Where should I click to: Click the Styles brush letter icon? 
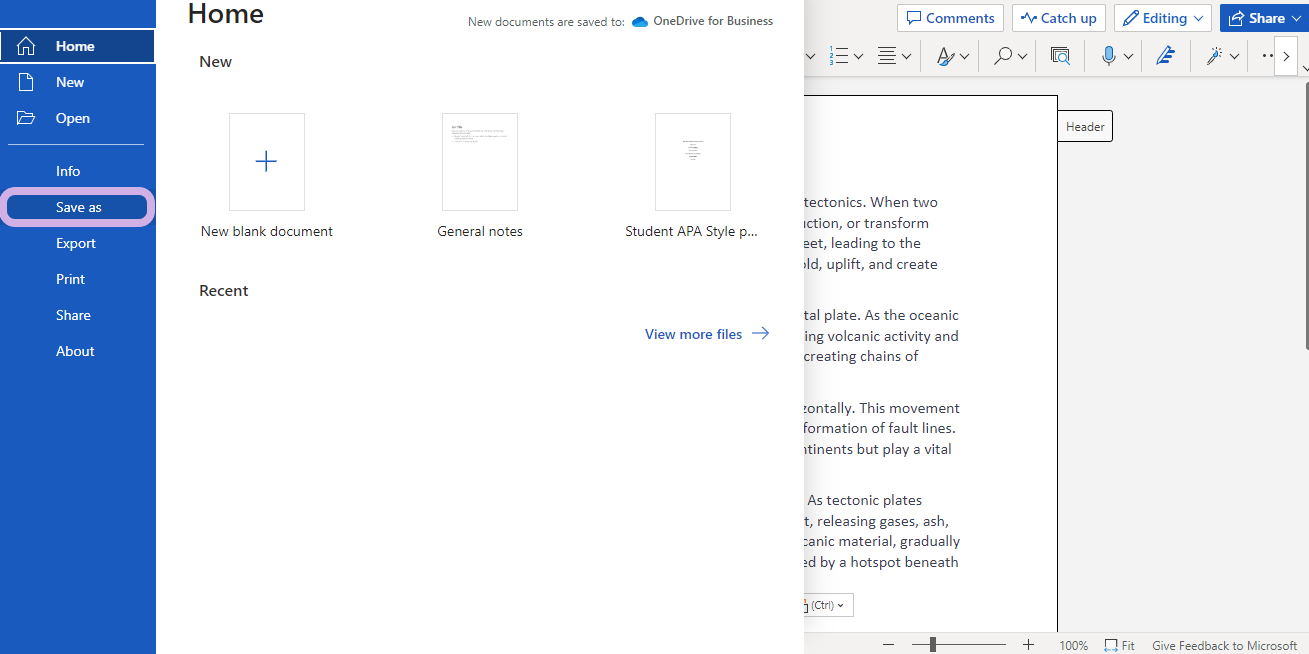point(945,57)
